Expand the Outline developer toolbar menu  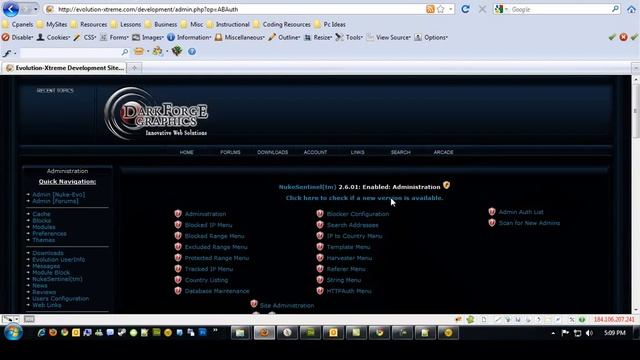284,37
